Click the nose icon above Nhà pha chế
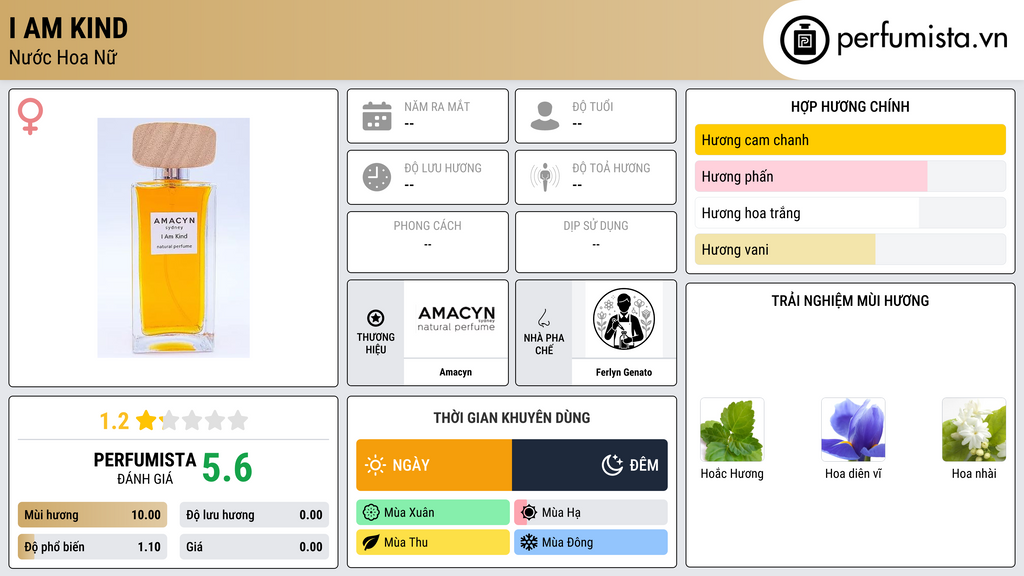1024x576 pixels. [x=543, y=318]
